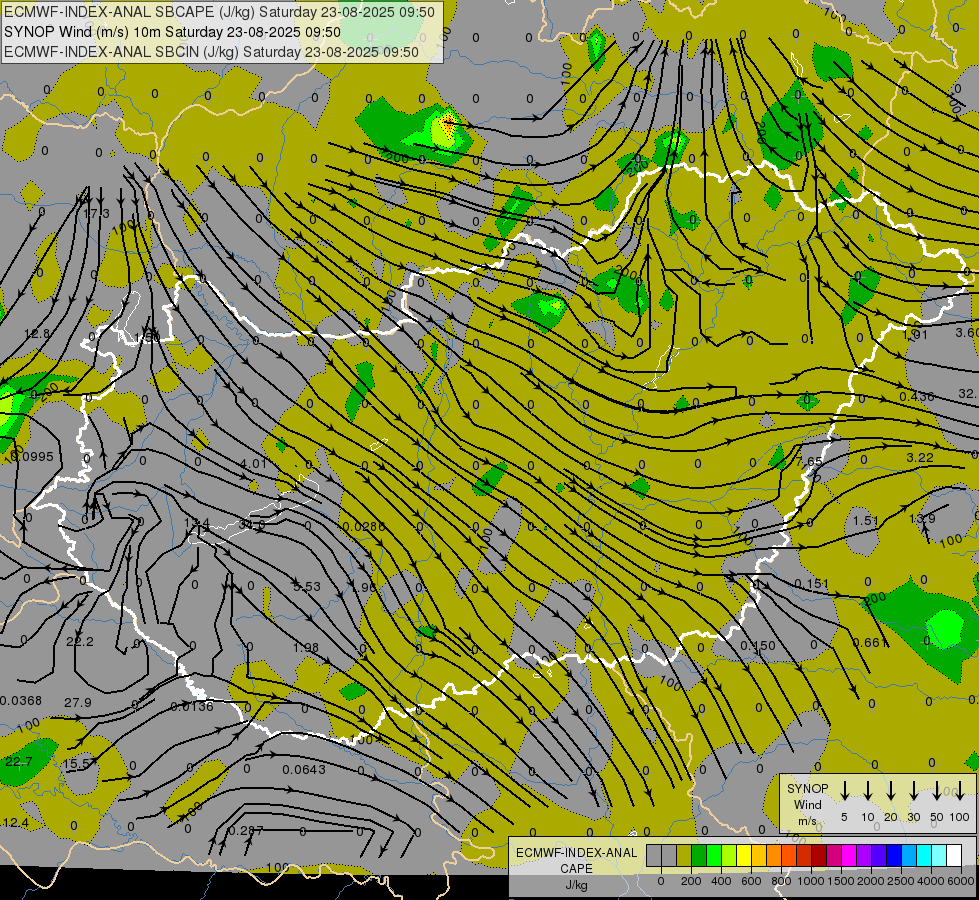Click the 1000 tick label in CAPE legend
This screenshot has height=900, width=979.
pos(811,881)
